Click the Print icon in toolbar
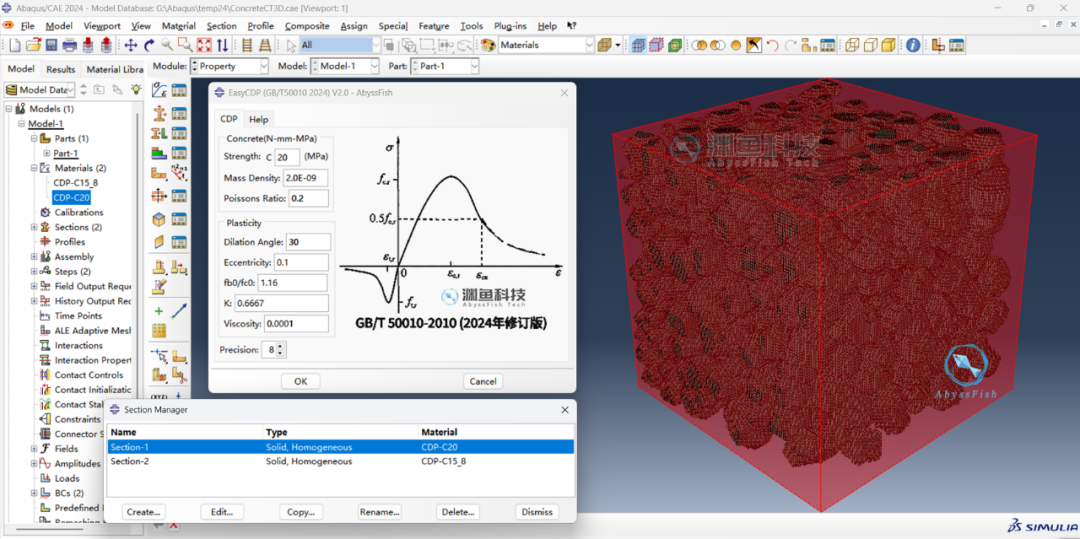This screenshot has height=539, width=1080. point(70,45)
